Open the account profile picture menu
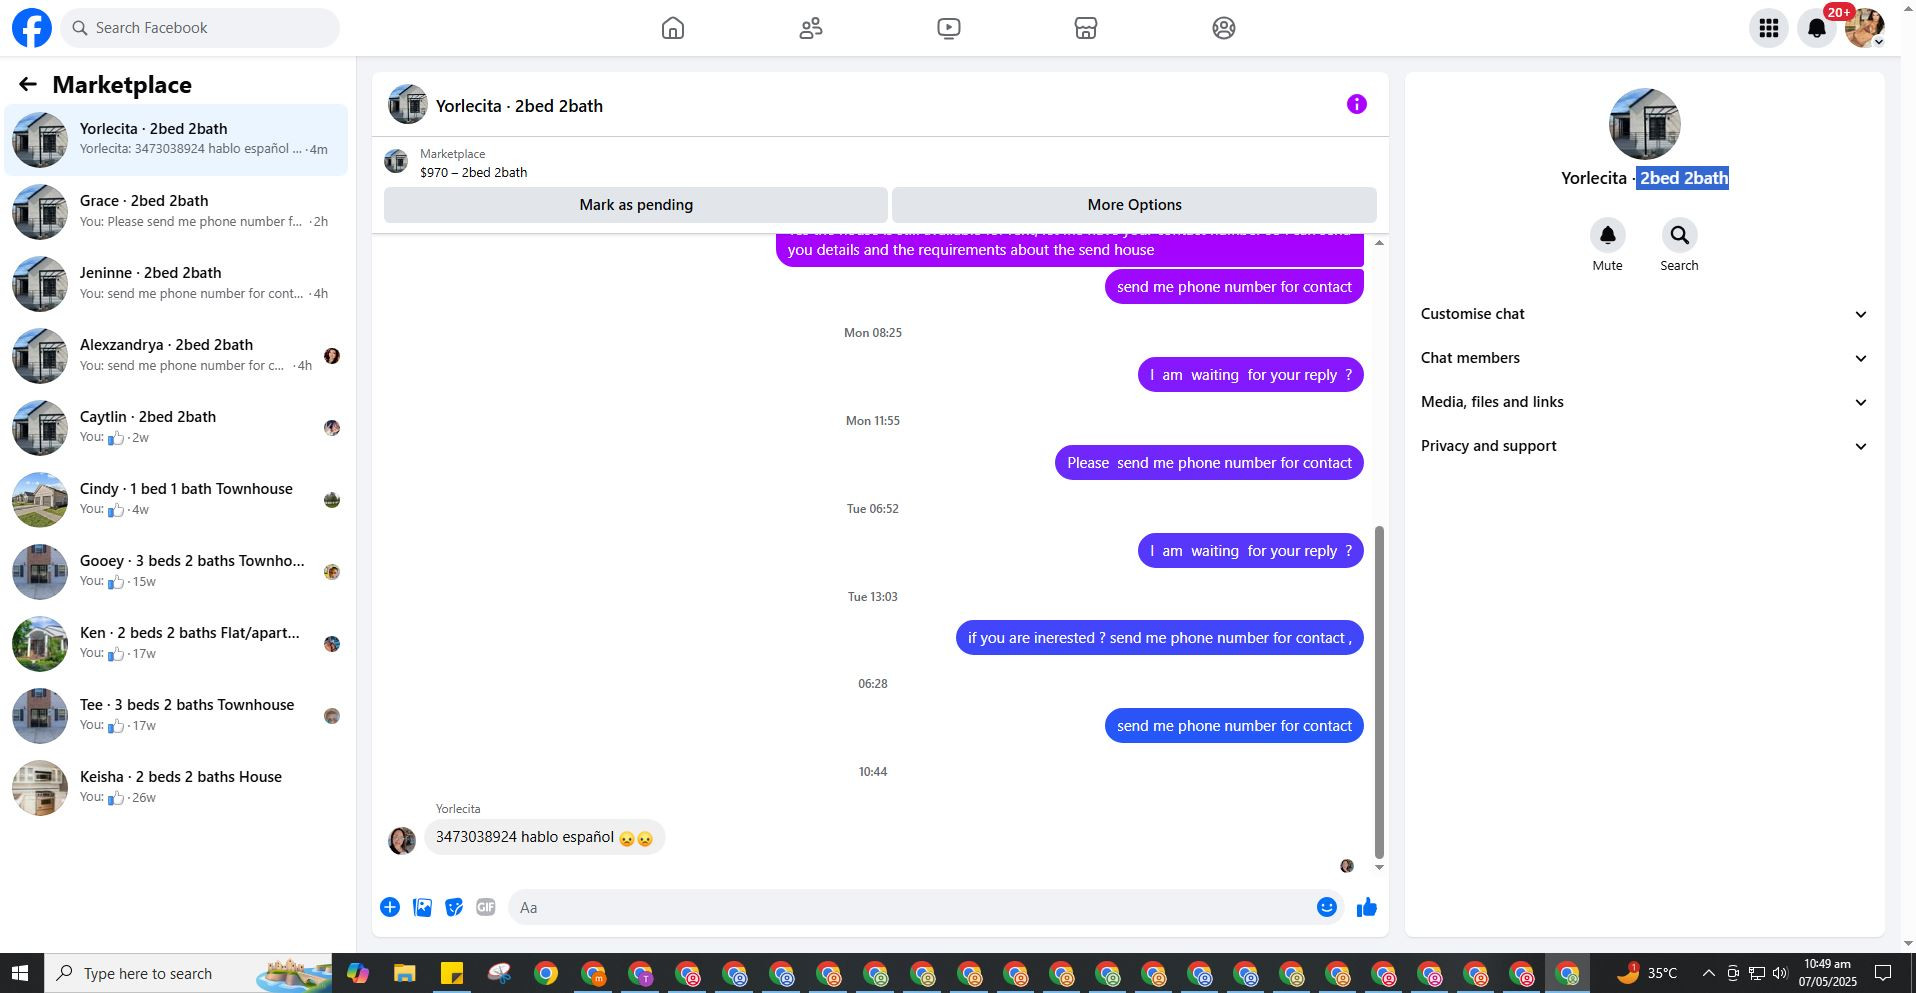1916x993 pixels. pos(1865,28)
